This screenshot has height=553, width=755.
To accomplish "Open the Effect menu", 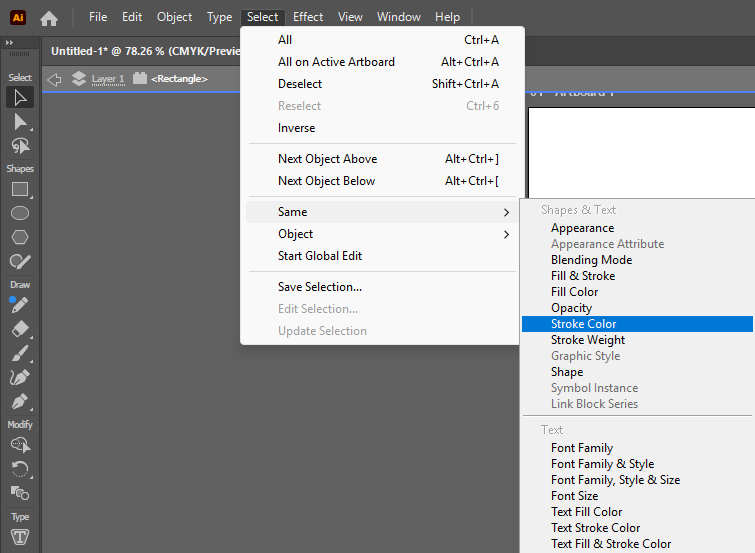I will coord(308,17).
